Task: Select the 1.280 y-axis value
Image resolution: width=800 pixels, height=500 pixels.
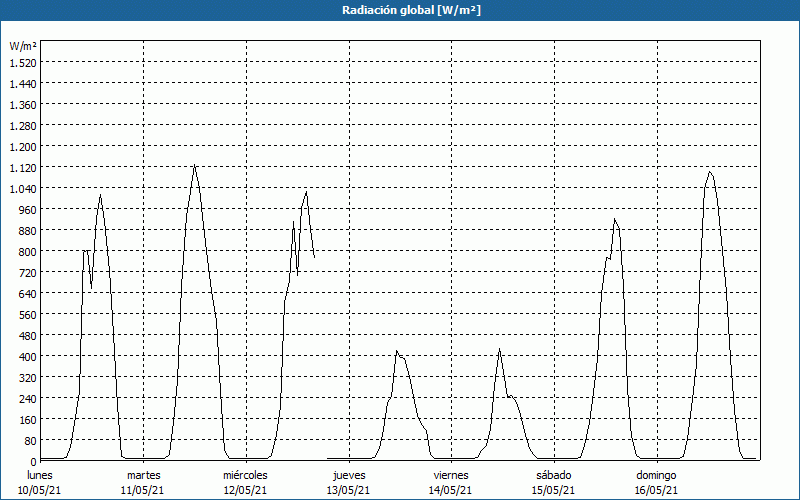Action: click(x=23, y=126)
